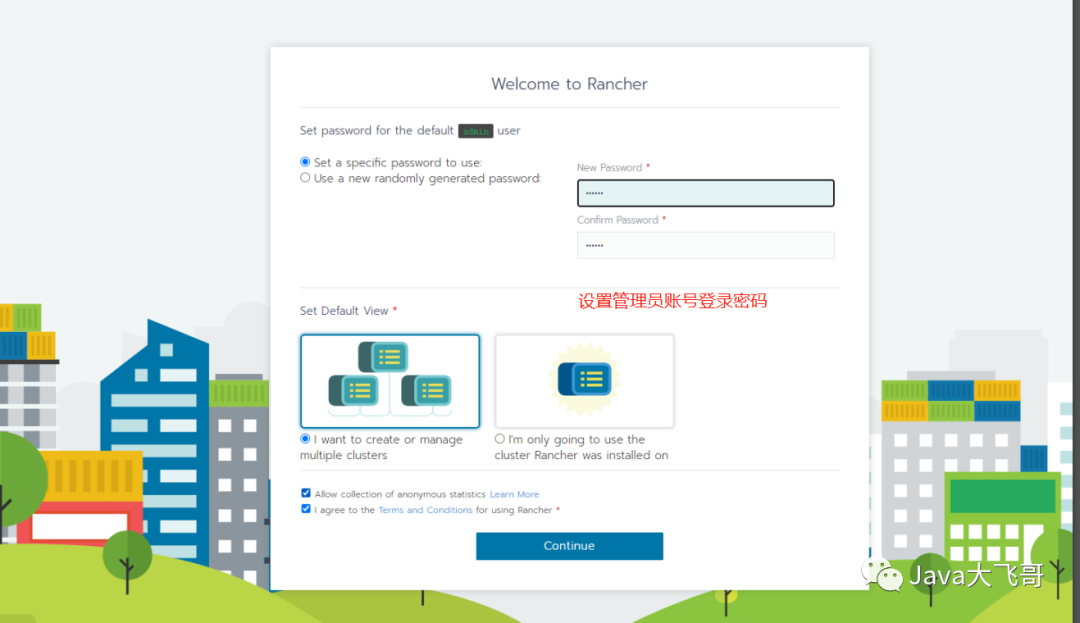Open the Learn More link
1080x623 pixels.
point(515,494)
